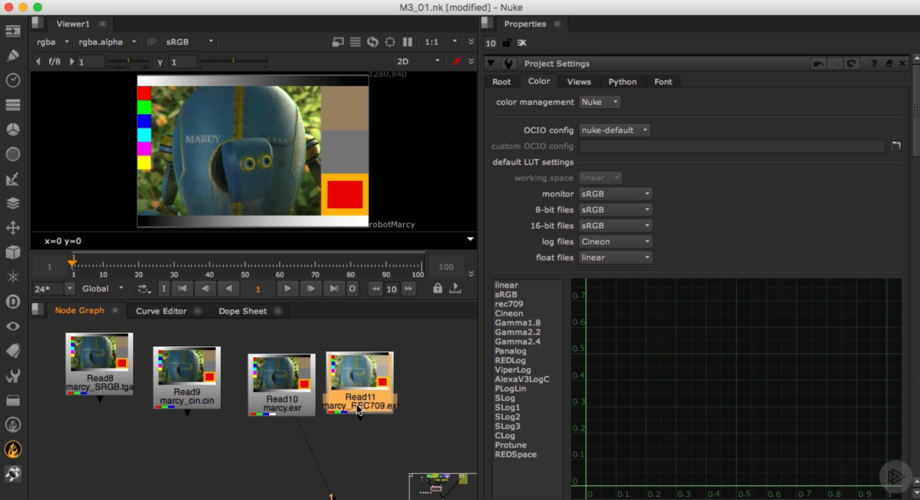Open the Image nodes toolbar menu
This screenshot has height=500, width=920.
13,31
